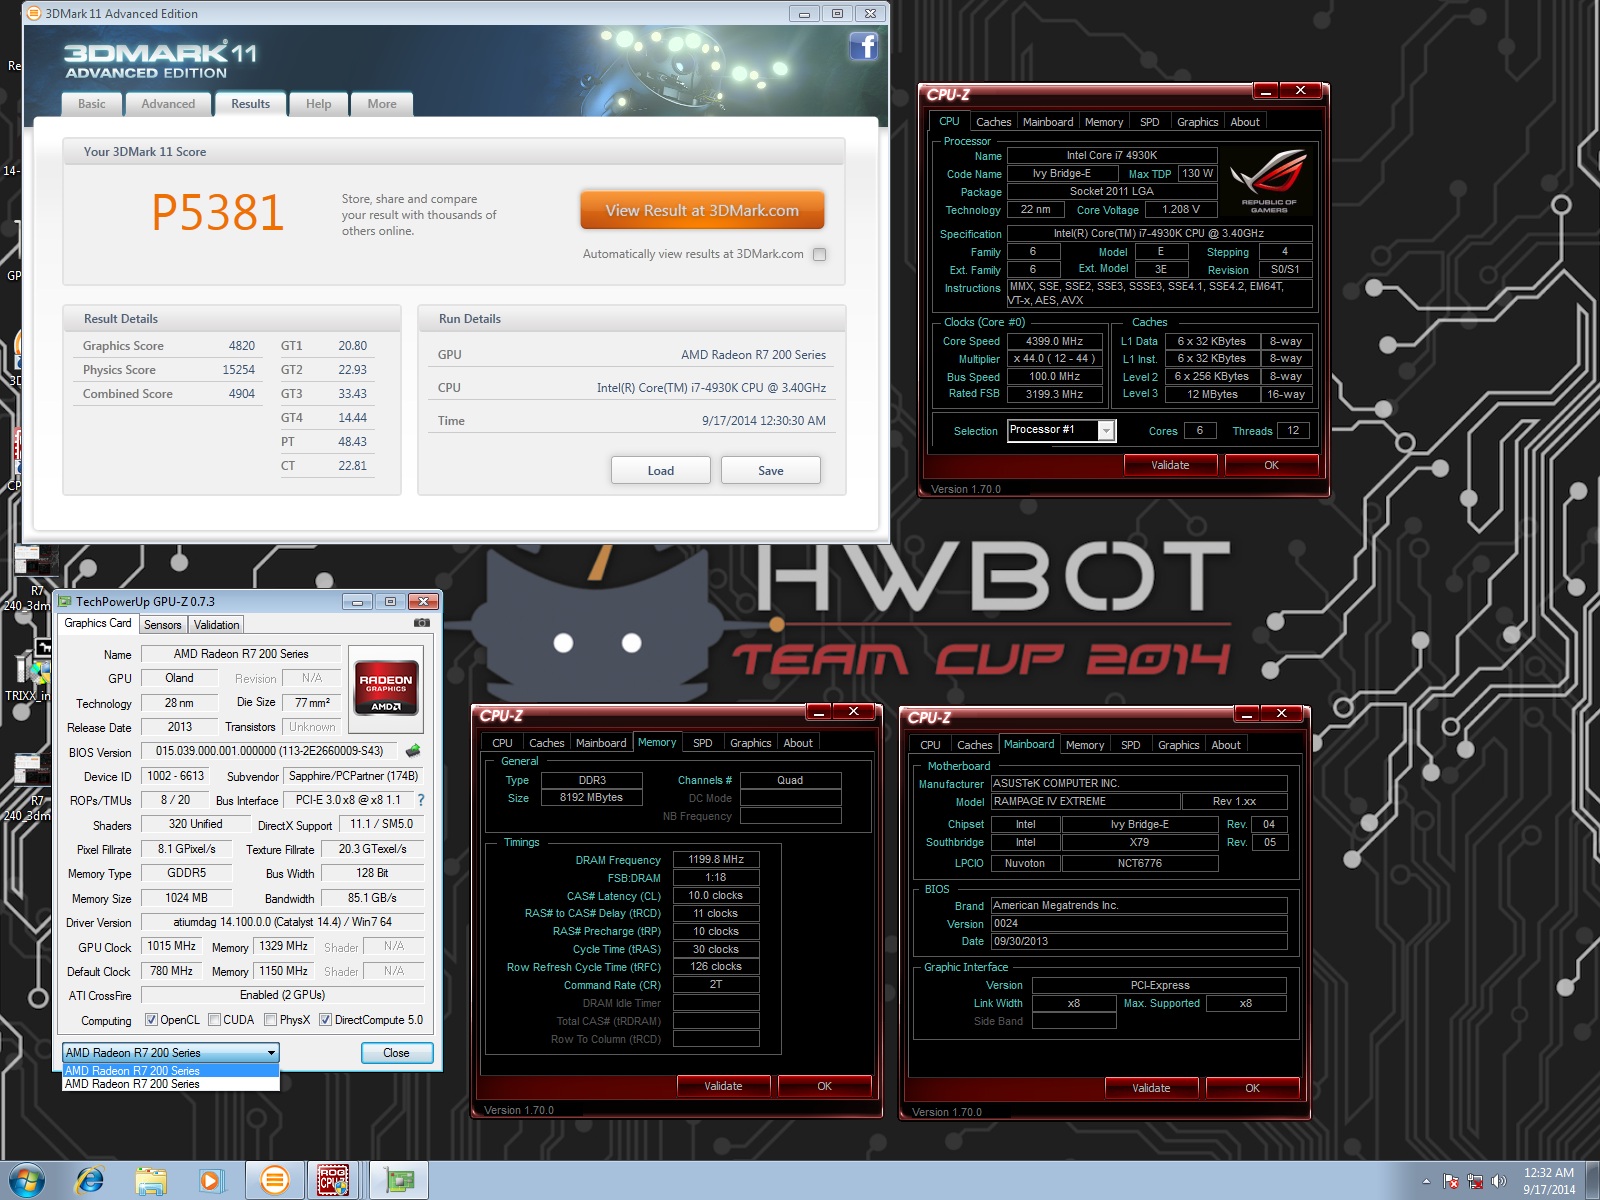This screenshot has height=1200, width=1600.
Task: Open the Windows Start orb
Action: click(26, 1181)
